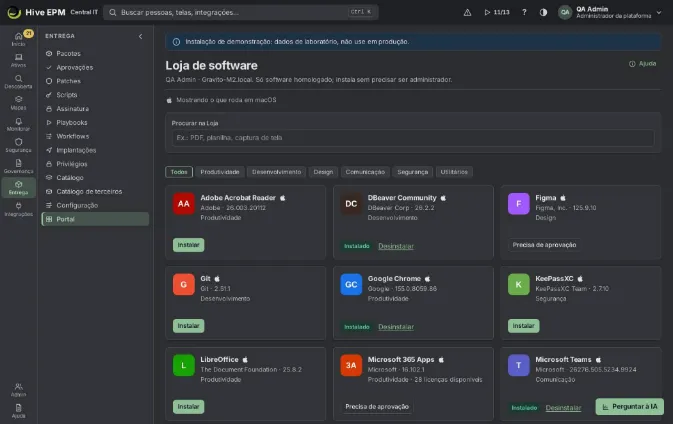
Task: Open the Integrações rail icon
Action: [18, 209]
